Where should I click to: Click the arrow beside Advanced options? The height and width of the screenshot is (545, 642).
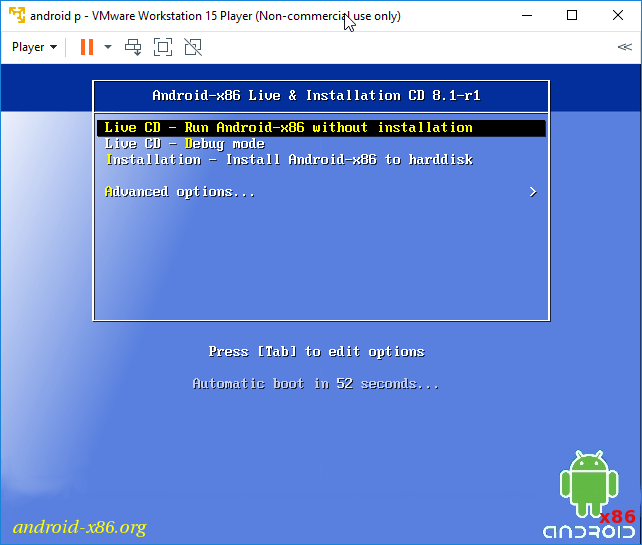click(533, 192)
